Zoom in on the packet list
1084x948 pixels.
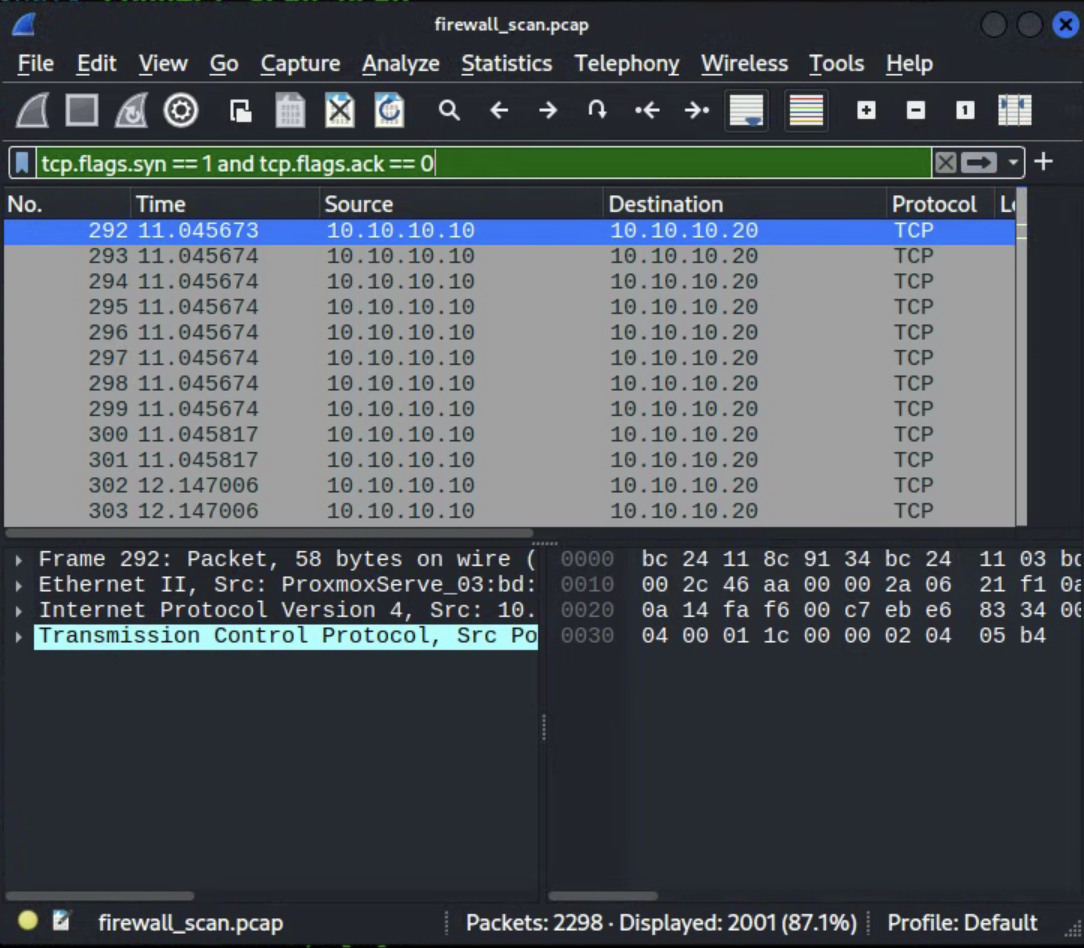(867, 110)
